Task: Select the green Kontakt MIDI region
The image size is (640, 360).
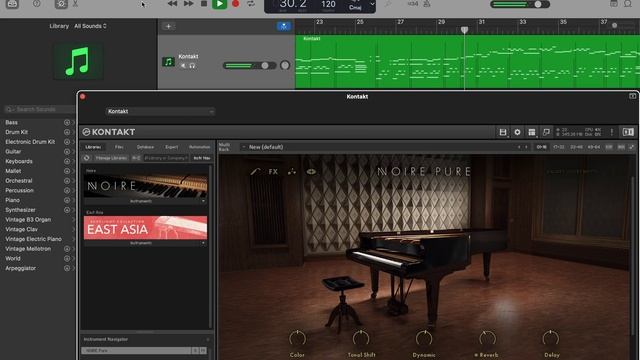Action: (467, 62)
